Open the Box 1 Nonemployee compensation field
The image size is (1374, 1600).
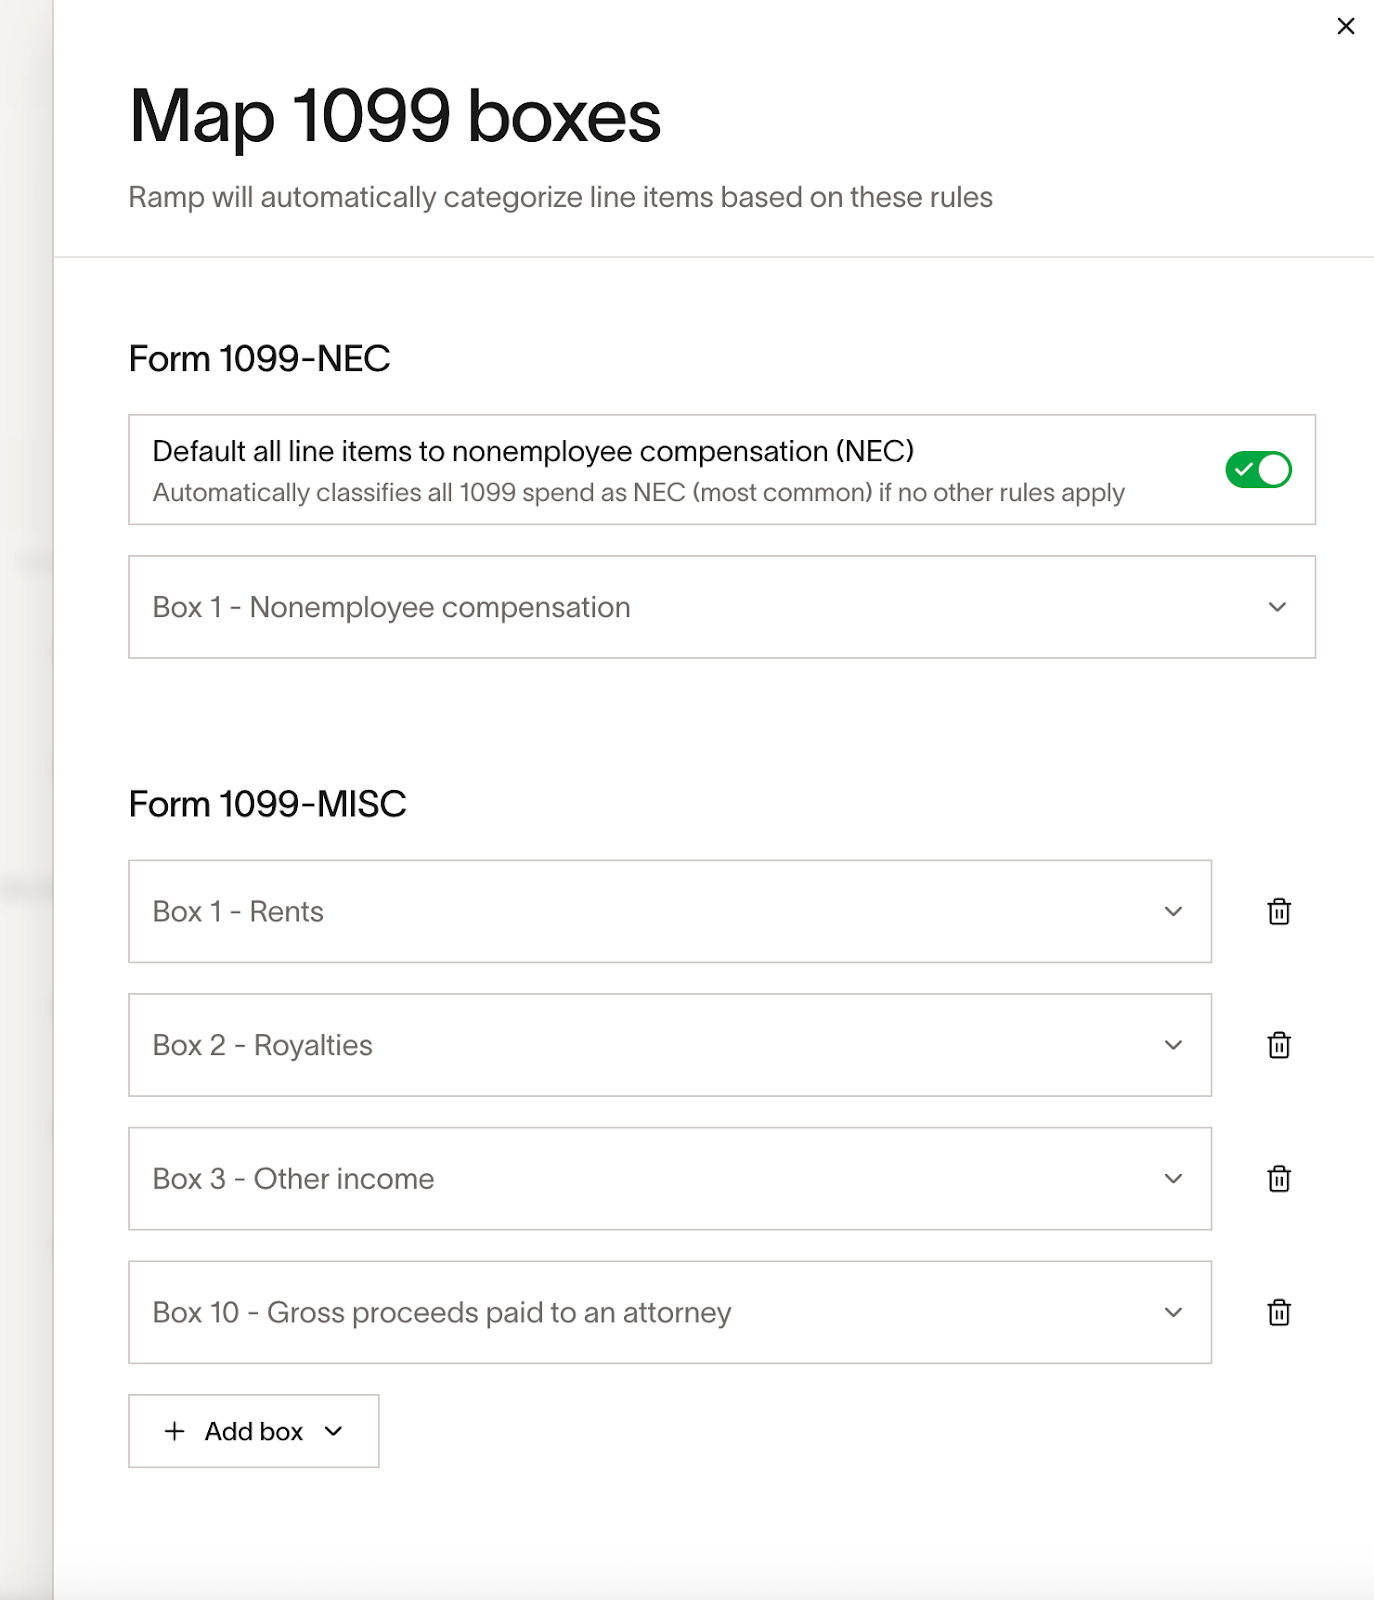point(700,607)
